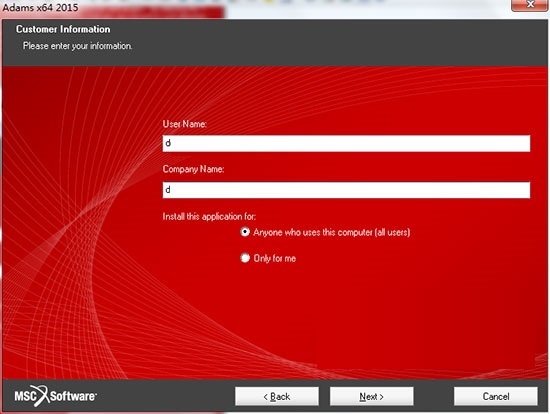Close the Adams x64 2015 installer window

[530, 5]
